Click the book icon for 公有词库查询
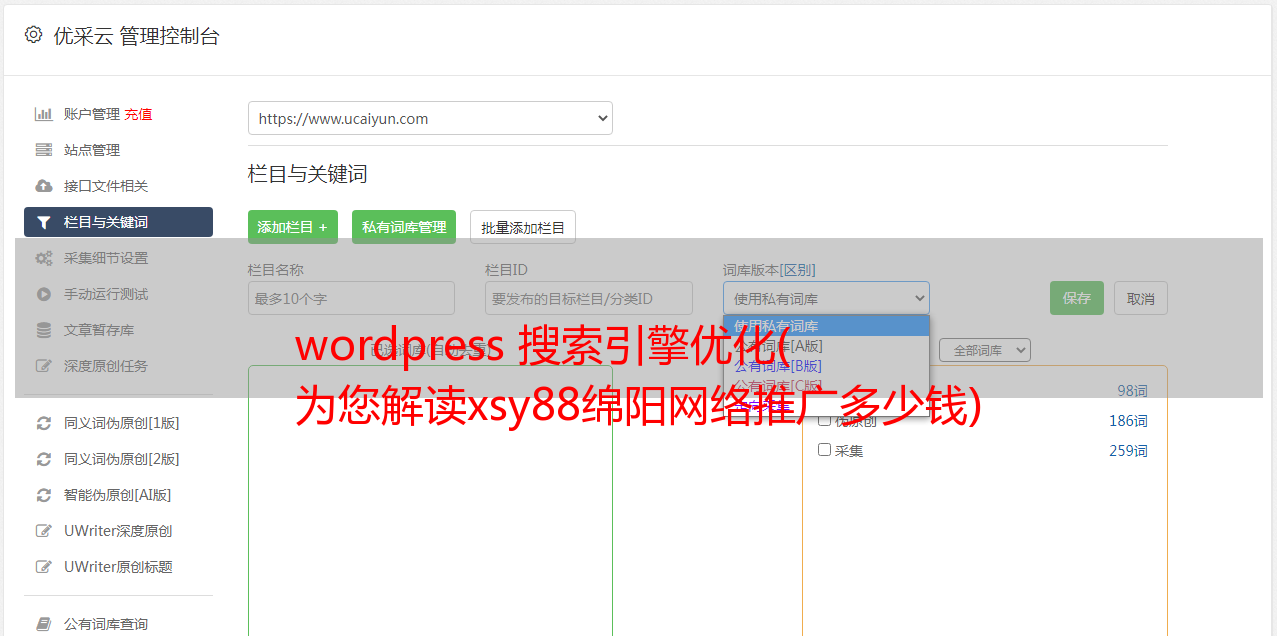The image size is (1277, 636). pos(44,624)
